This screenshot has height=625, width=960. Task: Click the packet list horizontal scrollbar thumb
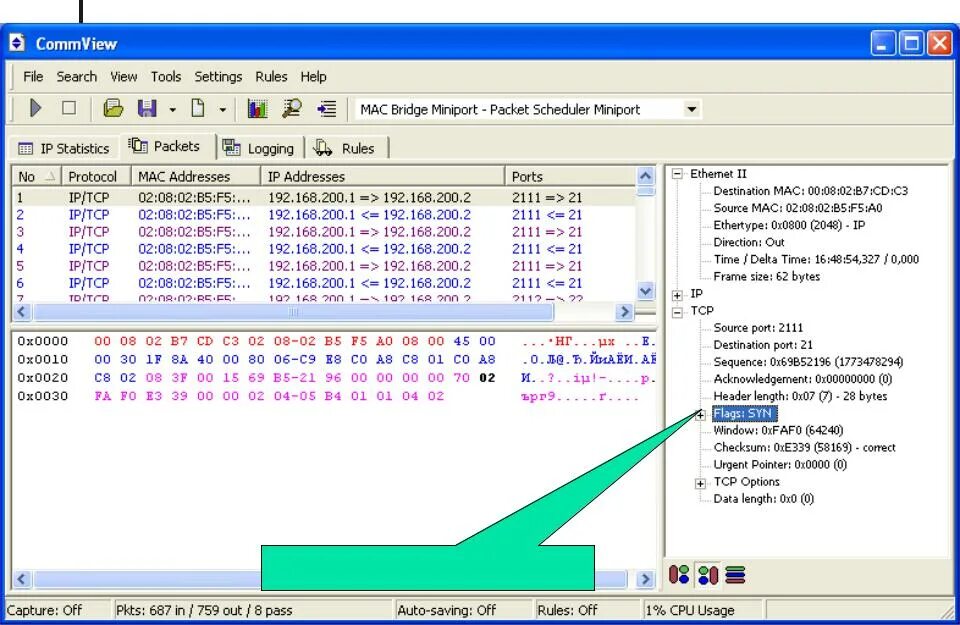point(294,312)
